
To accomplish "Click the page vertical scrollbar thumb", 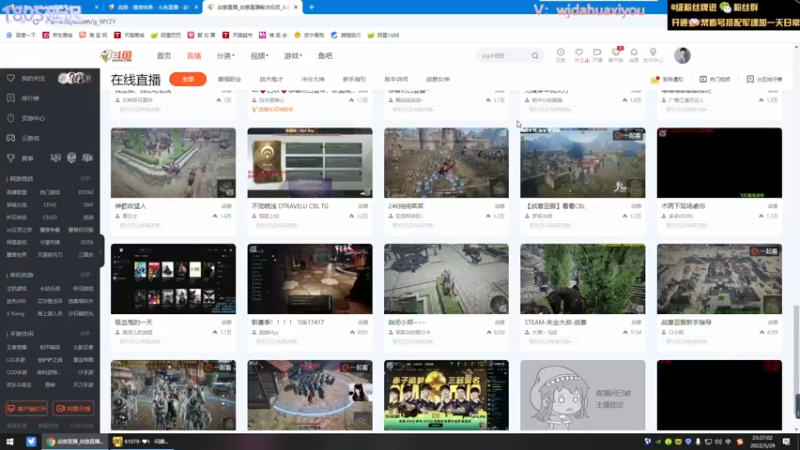I will pyautogui.click(x=796, y=362).
